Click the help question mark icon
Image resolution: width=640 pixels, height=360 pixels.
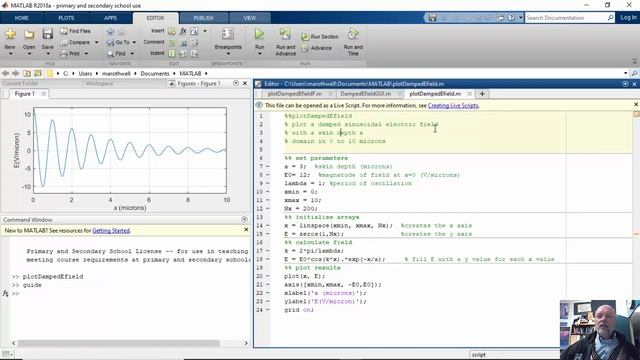click(x=511, y=18)
